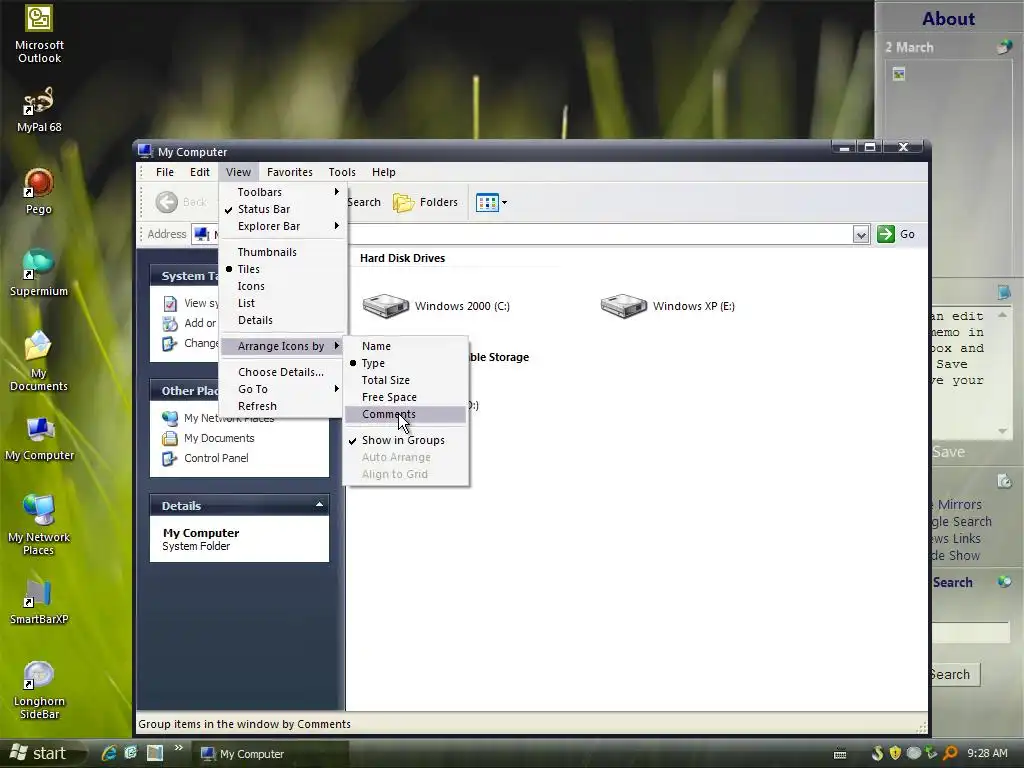
Task: Click the Views toolbar icon
Action: coord(487,202)
